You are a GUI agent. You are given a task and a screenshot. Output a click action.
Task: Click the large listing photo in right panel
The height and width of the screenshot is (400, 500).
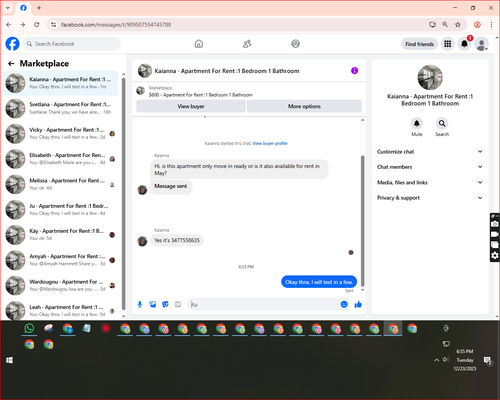click(430, 77)
